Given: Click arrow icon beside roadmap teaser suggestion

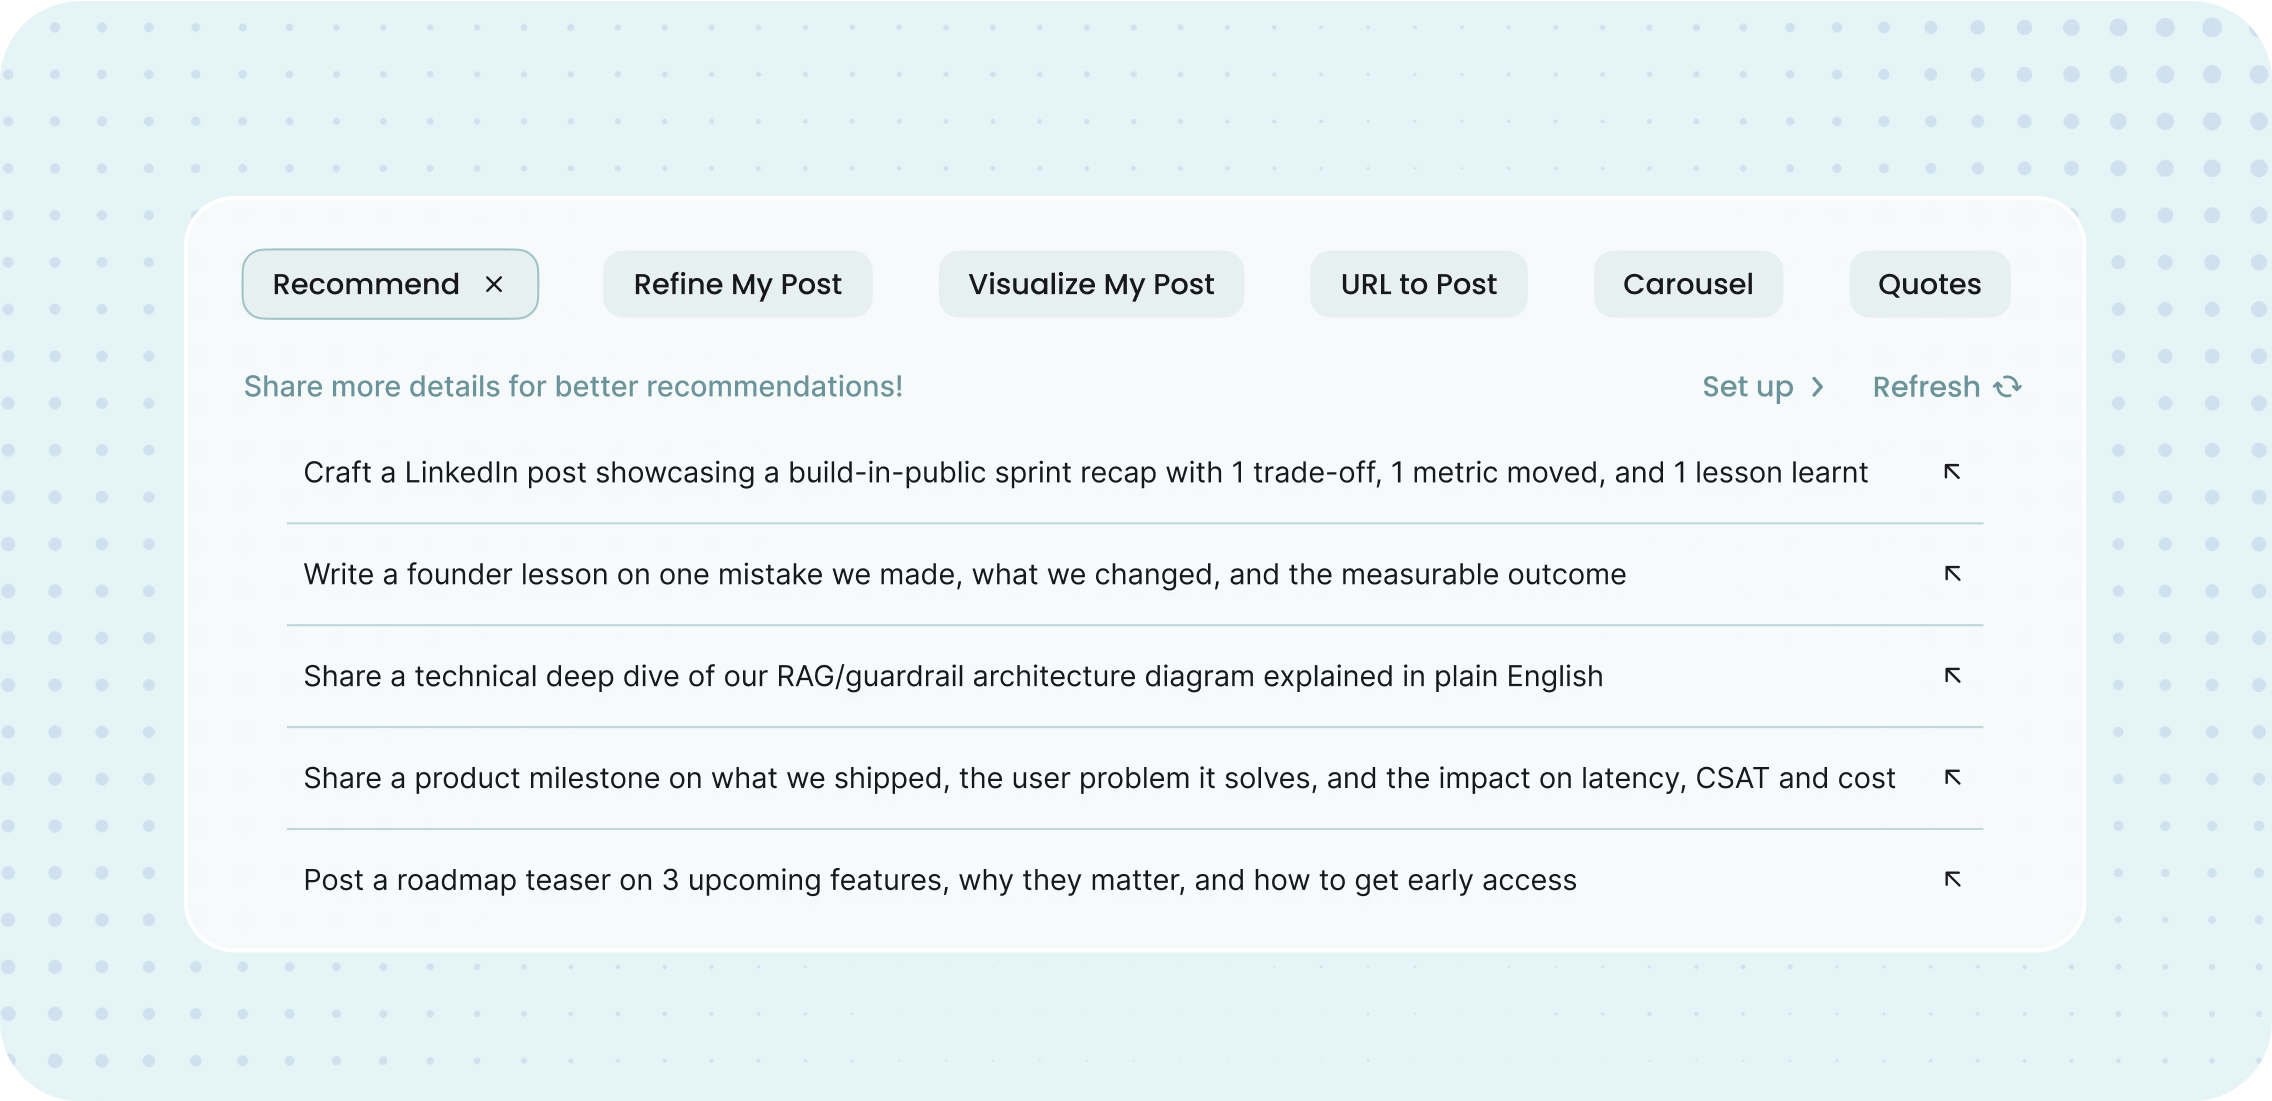Looking at the screenshot, I should [x=1952, y=880].
